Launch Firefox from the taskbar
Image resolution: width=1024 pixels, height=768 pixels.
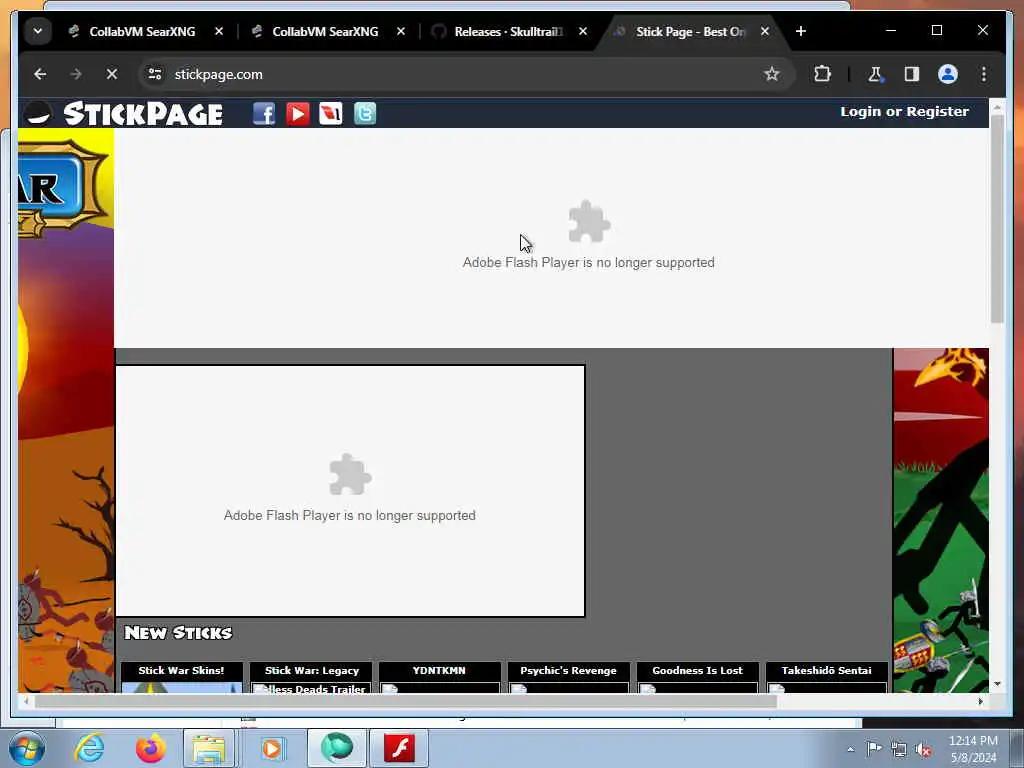(x=150, y=748)
